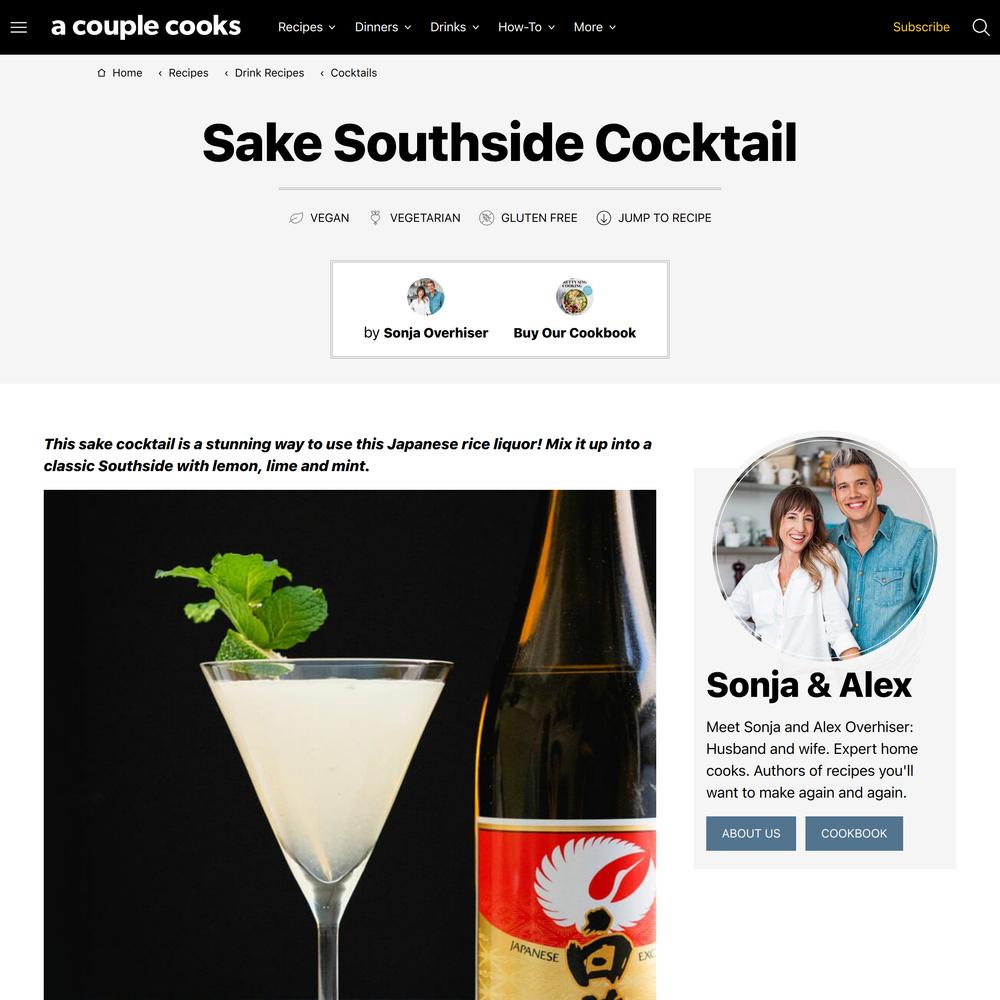
Task: Click the a couple cooks logo
Action: pos(145,27)
